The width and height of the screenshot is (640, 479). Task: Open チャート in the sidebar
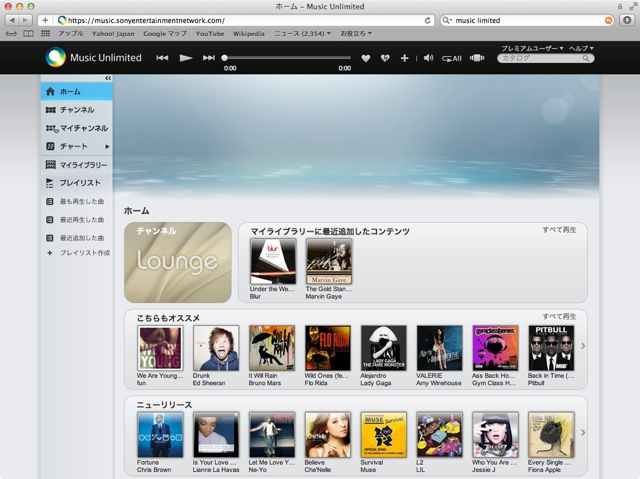pyautogui.click(x=73, y=146)
